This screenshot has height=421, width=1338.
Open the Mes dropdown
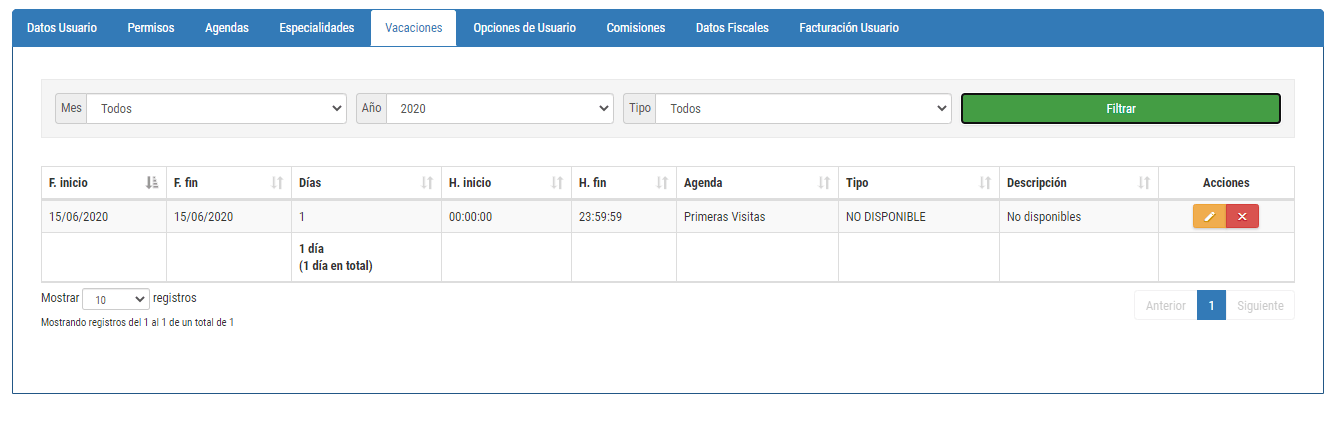pos(217,108)
